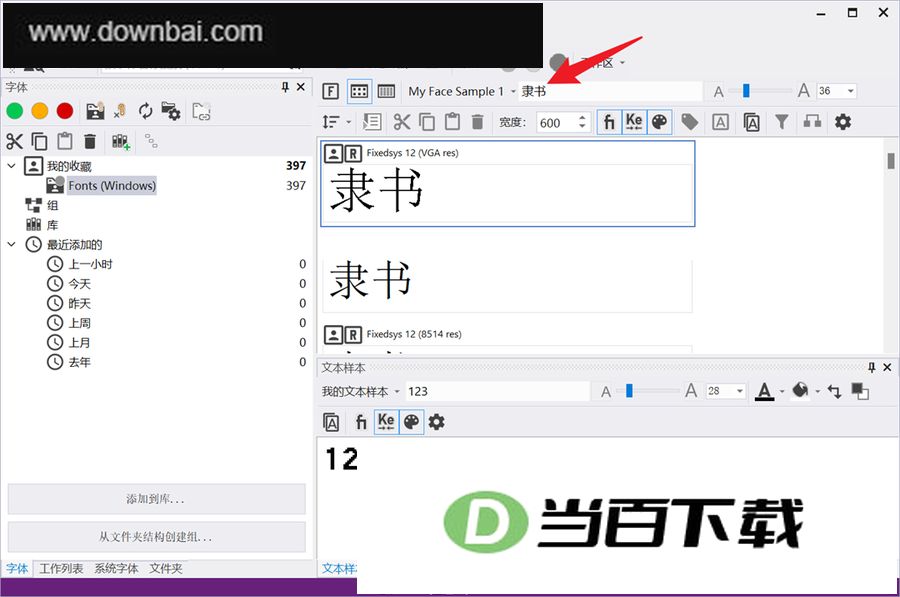This screenshot has height=597, width=900.
Task: Click the red status circle in the 字体 panel
Action: [65, 111]
